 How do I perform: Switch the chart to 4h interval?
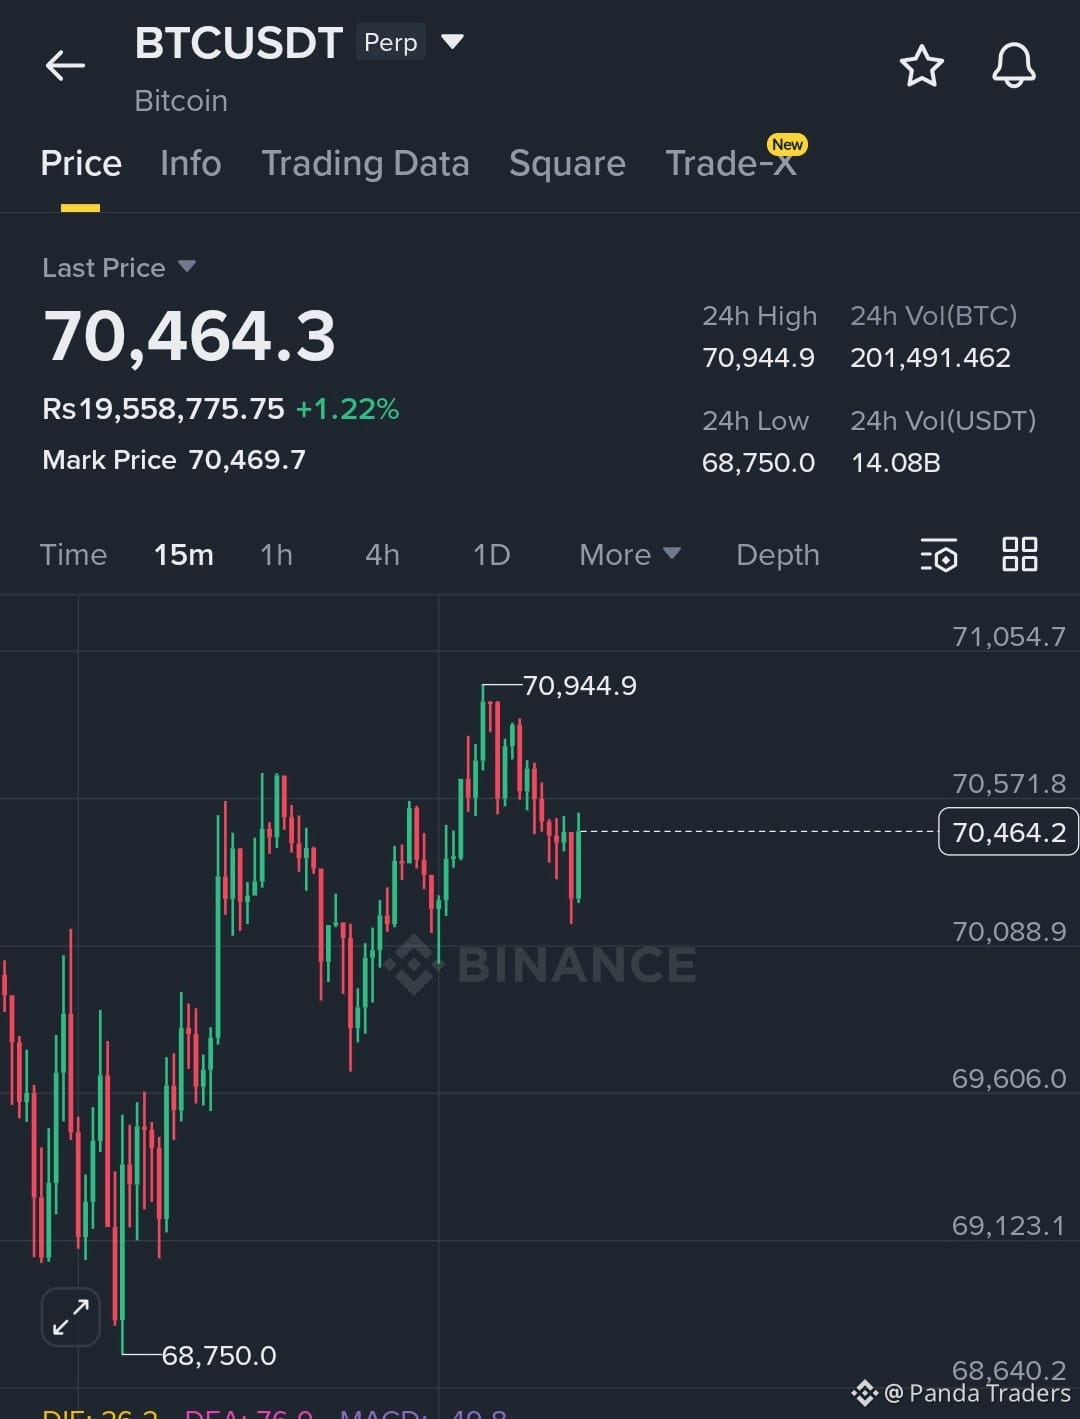pos(382,555)
